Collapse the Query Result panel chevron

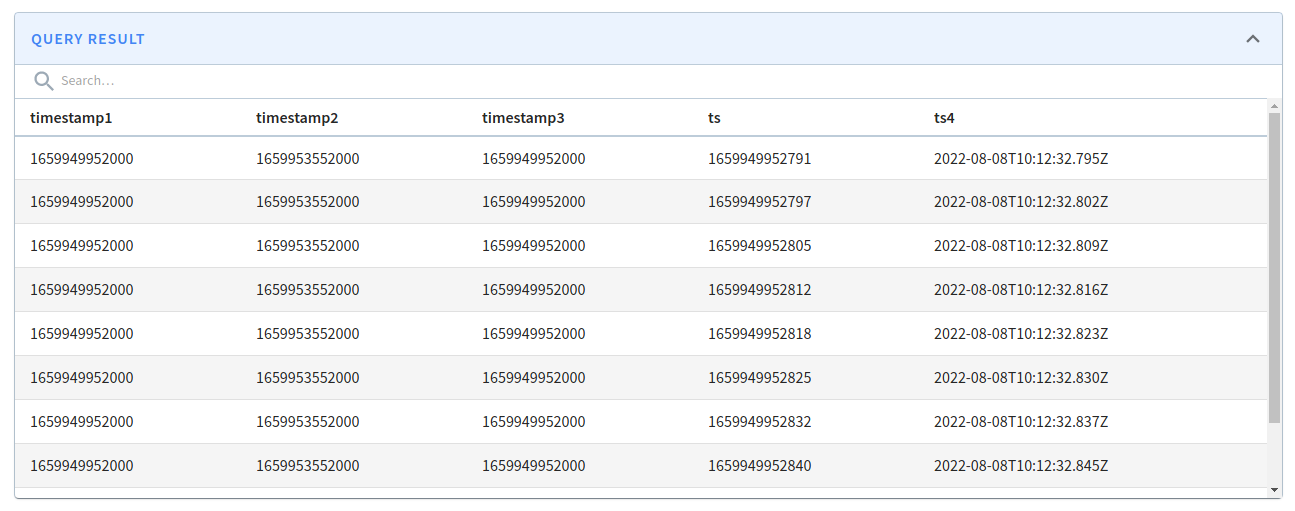point(1252,39)
